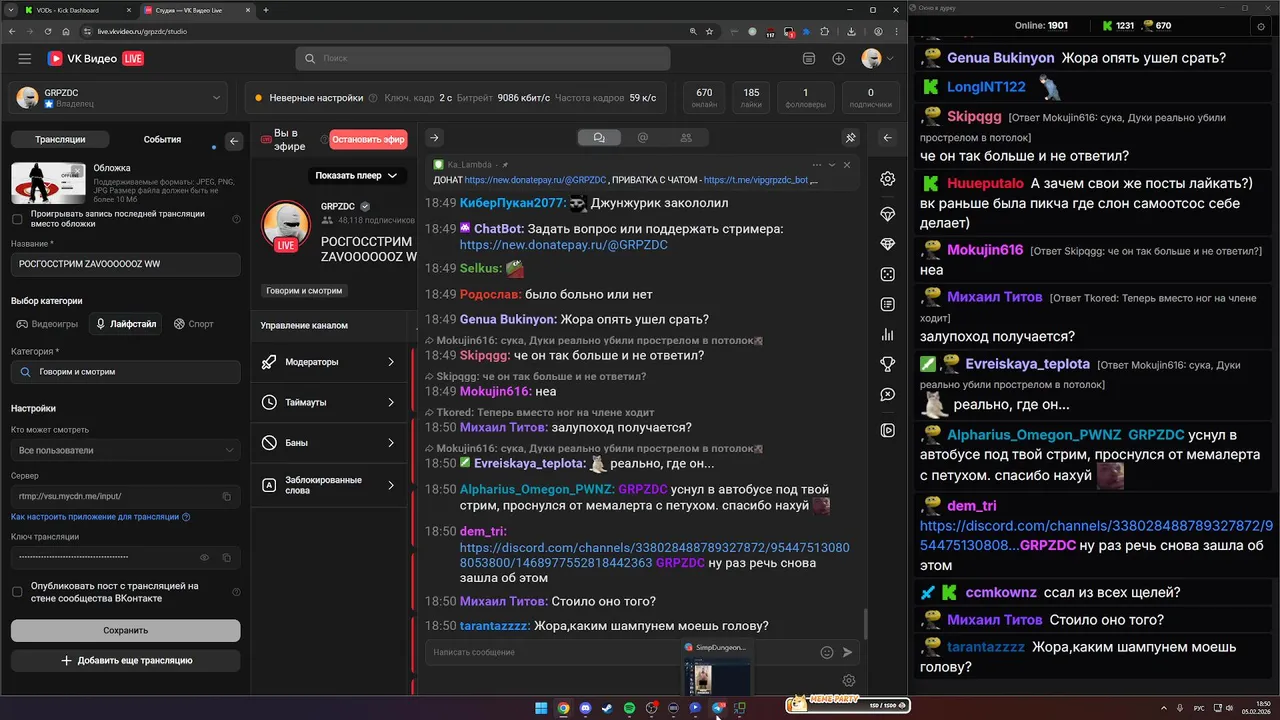
Task: Switch to the События tab
Action: tap(162, 140)
